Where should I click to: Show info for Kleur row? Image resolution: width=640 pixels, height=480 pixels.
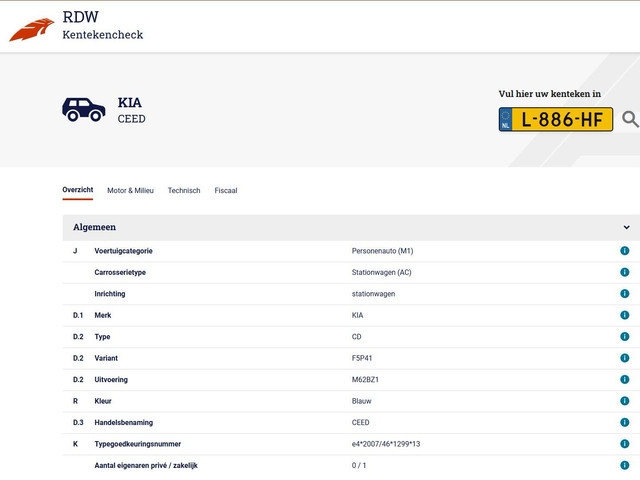tap(625, 401)
